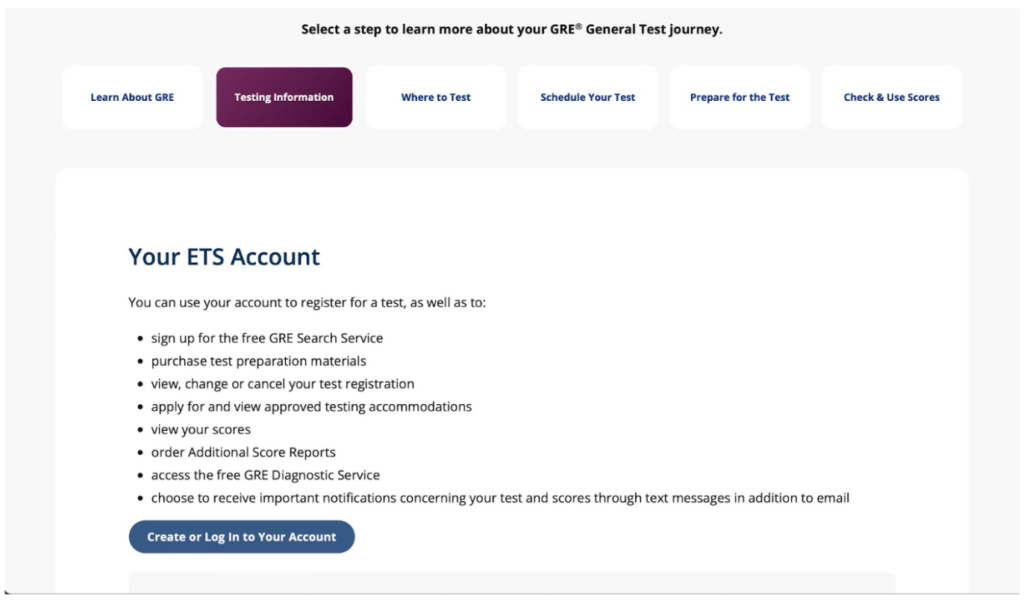Select the Testing Information step

(284, 97)
